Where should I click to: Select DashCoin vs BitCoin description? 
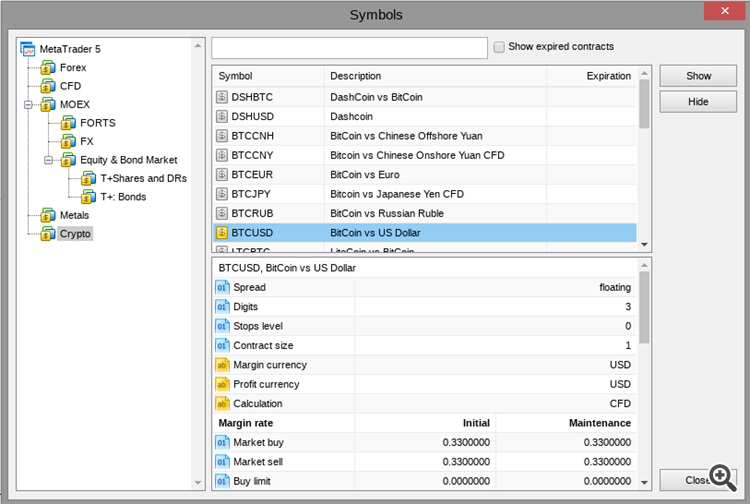coord(376,97)
